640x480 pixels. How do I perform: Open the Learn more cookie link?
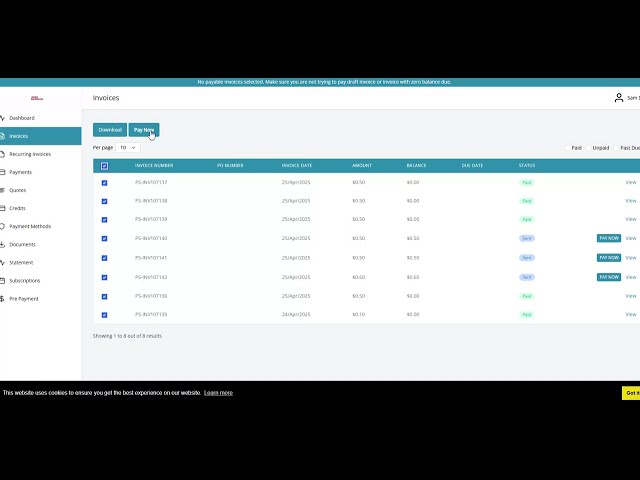pyautogui.click(x=218, y=393)
